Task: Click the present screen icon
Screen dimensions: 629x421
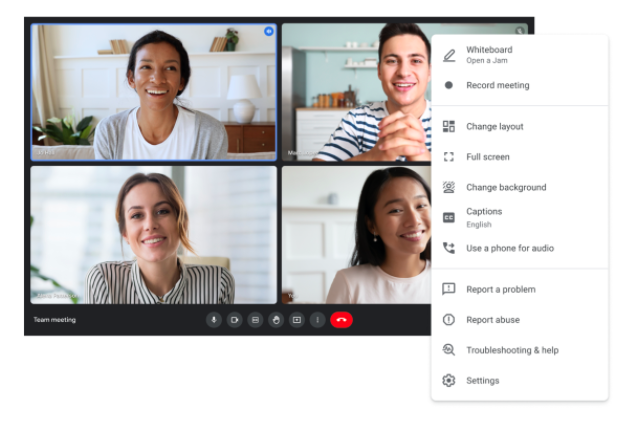Action: pos(297,320)
